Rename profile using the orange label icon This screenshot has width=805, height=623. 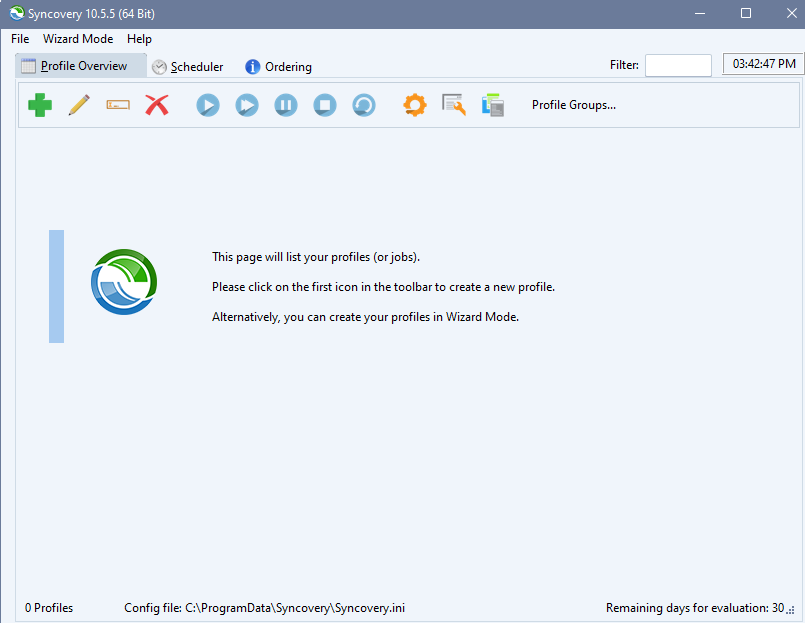[118, 105]
